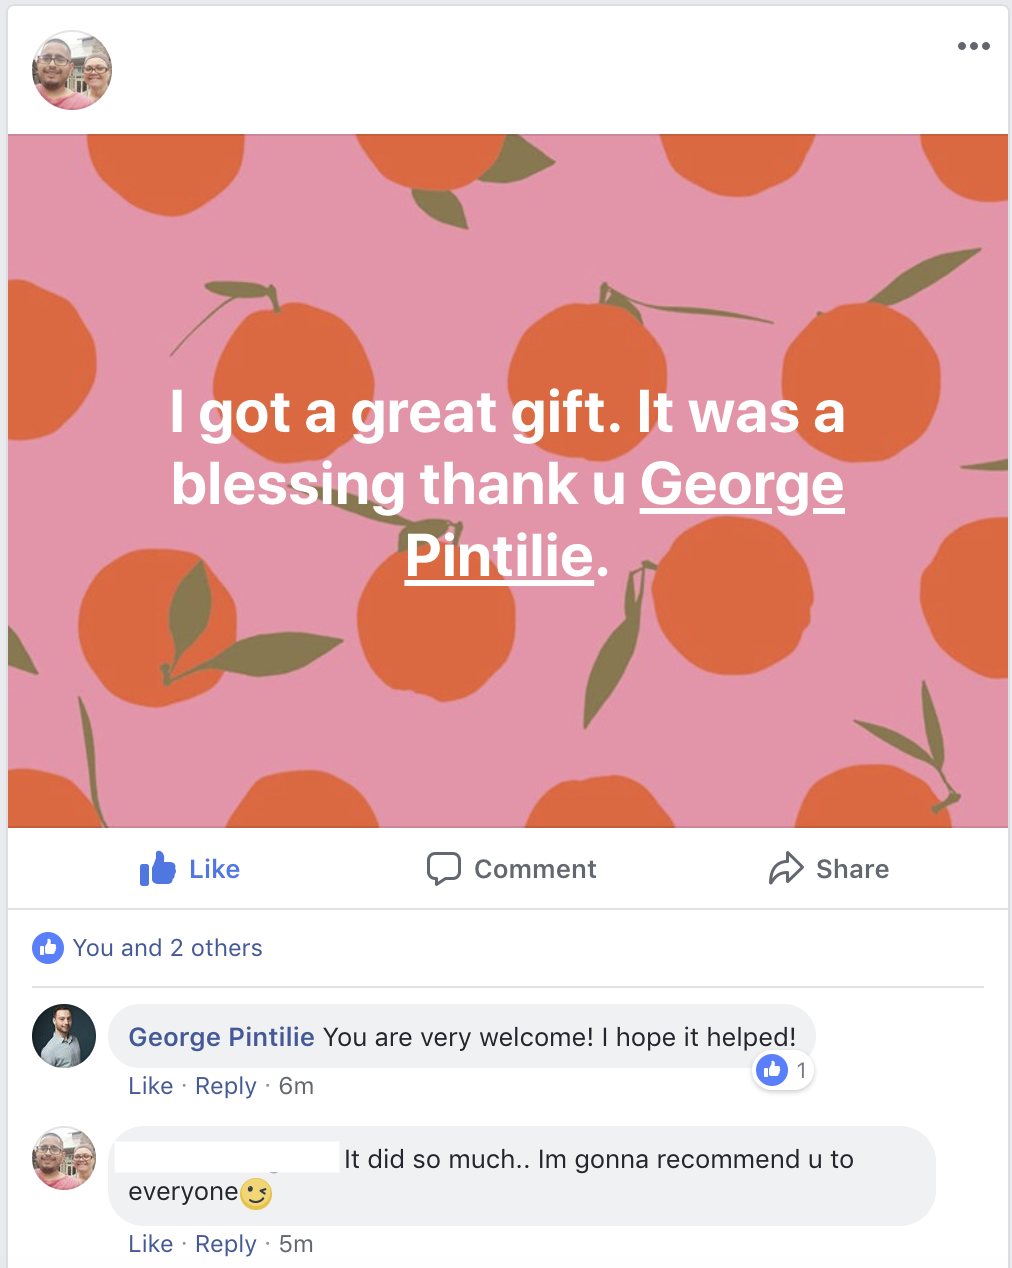Click the second commenter's couple avatar

tap(64, 1158)
